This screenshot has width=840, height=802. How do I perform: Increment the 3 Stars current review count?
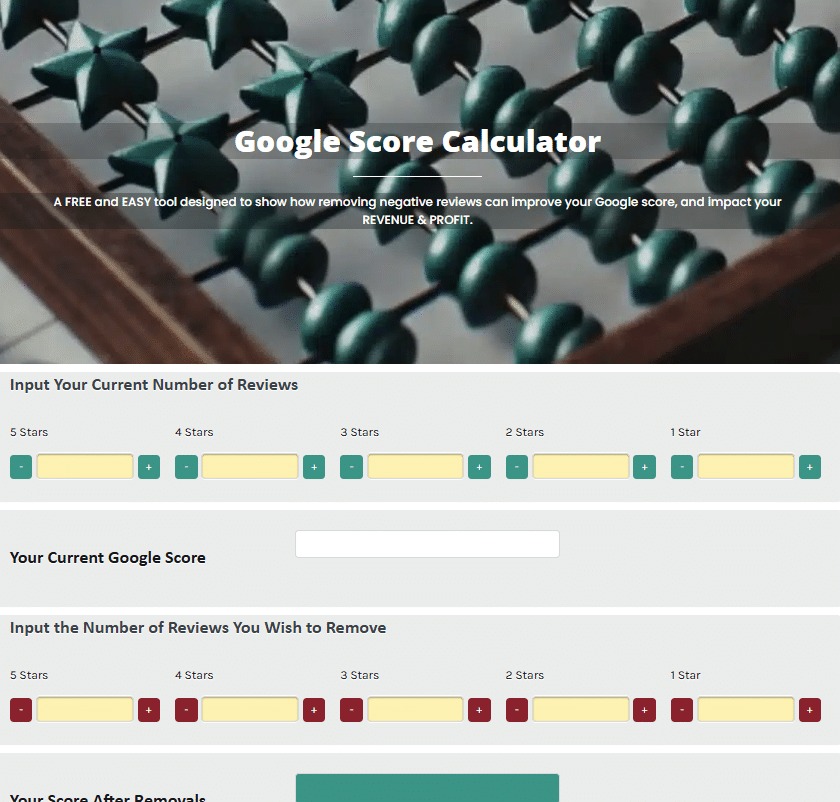tap(479, 466)
